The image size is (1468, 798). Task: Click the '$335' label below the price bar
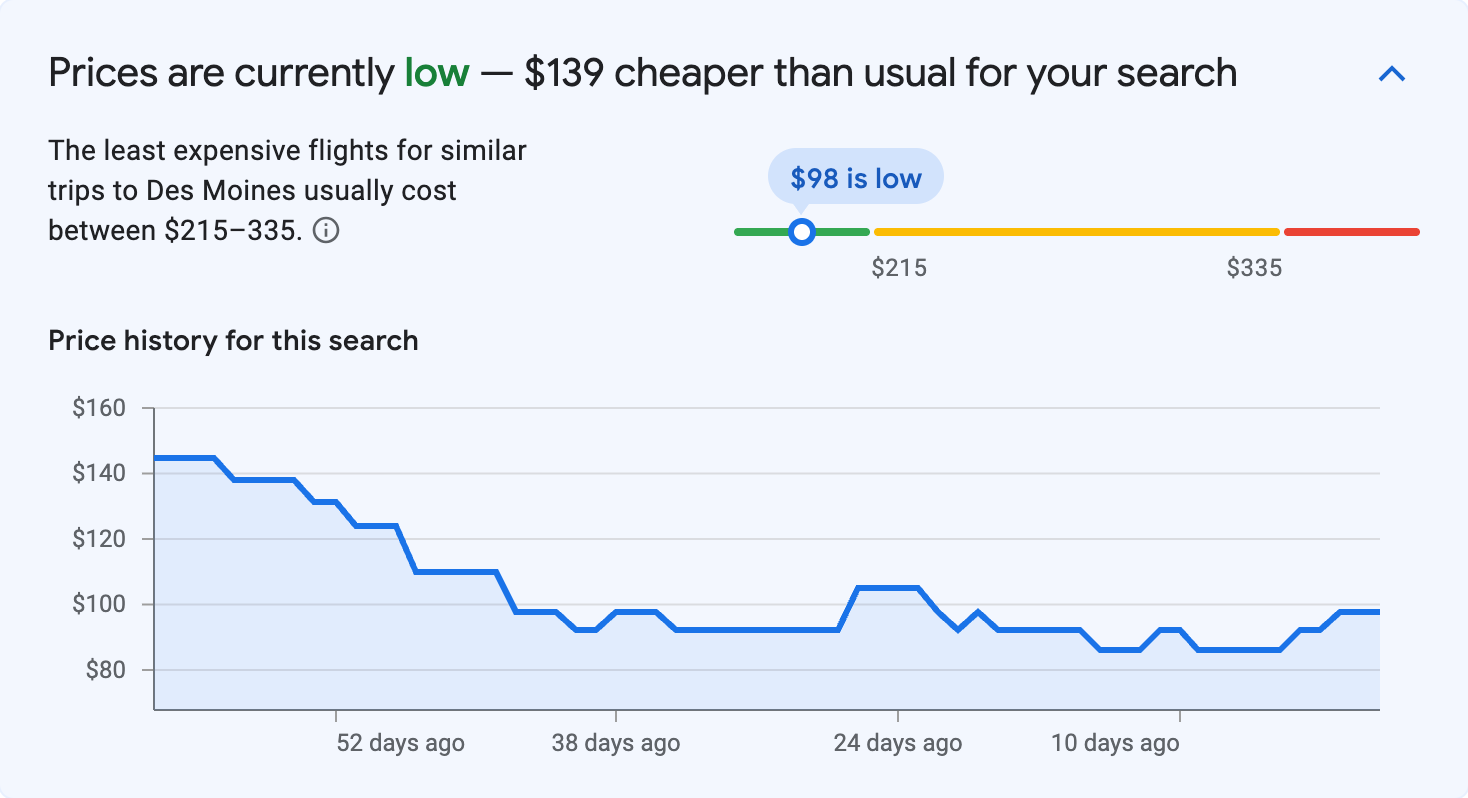(1256, 267)
